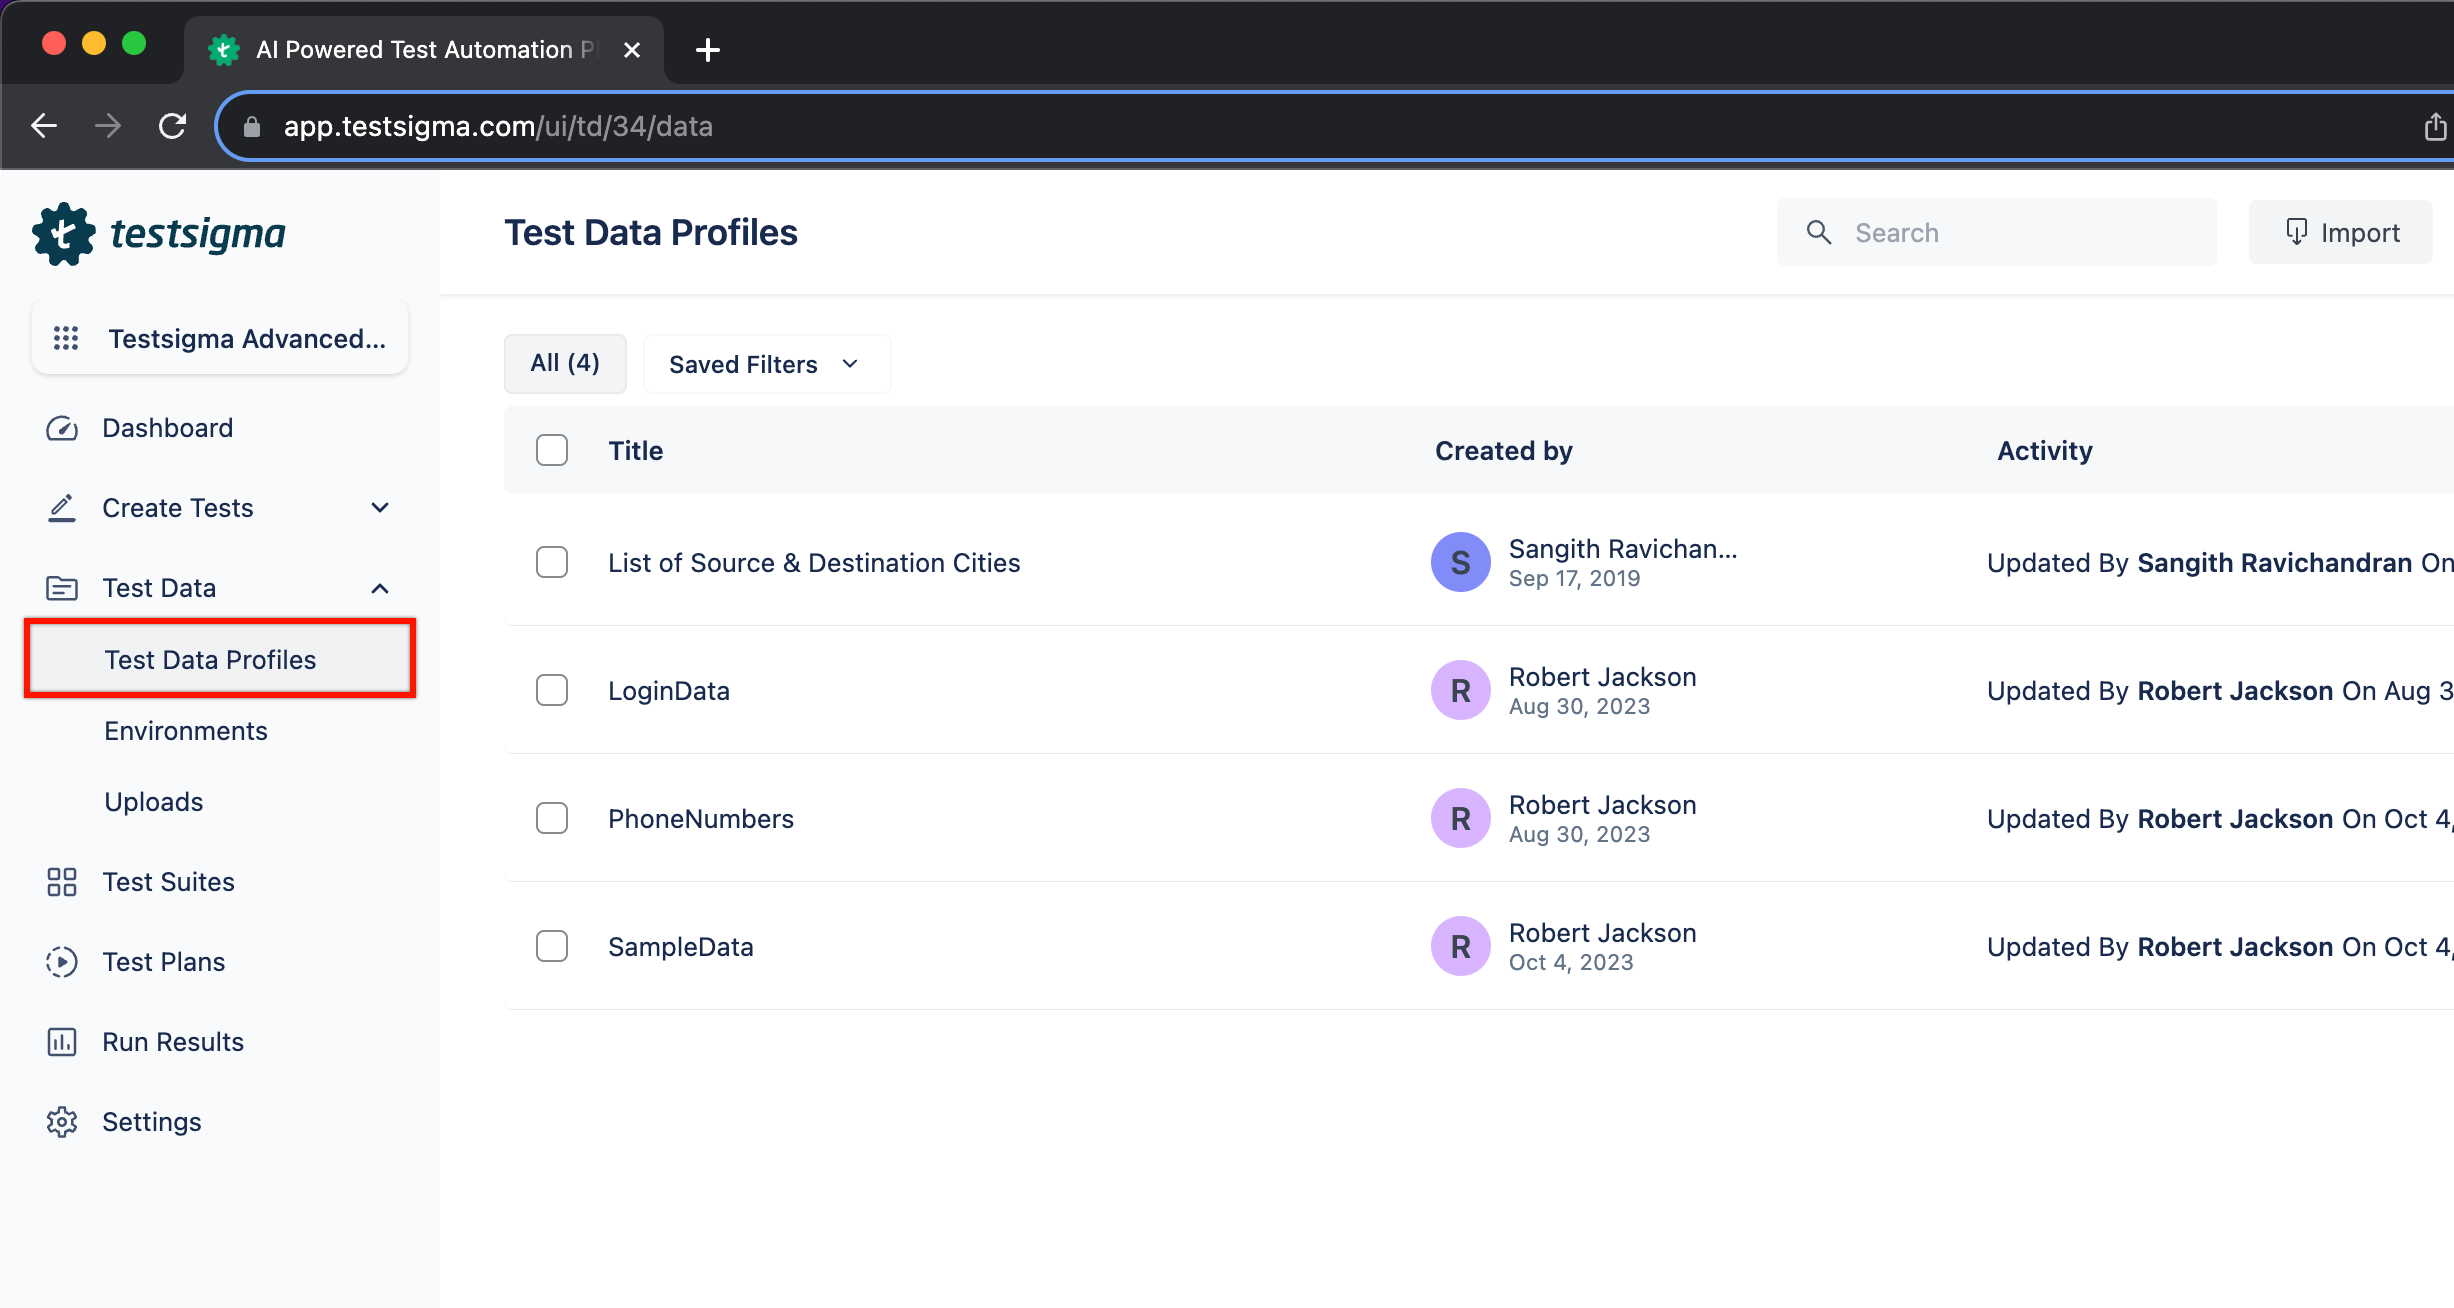This screenshot has width=2454, height=1308.
Task: Click the Test Data folder icon
Action: click(x=62, y=588)
